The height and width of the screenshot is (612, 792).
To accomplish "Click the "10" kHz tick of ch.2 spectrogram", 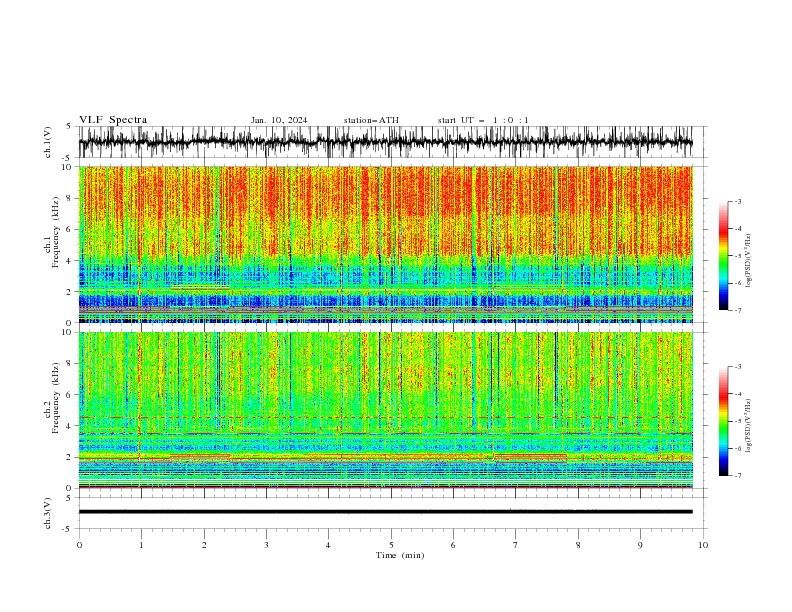I will 69,332.
